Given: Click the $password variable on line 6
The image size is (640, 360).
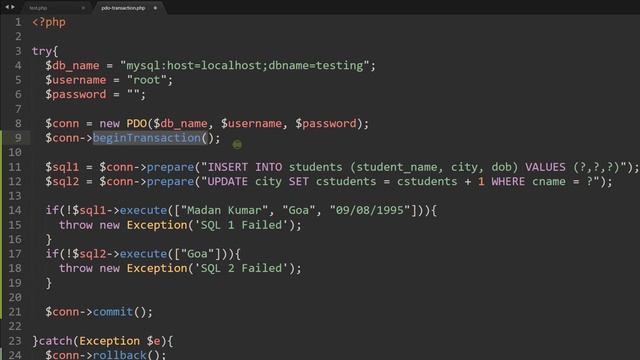Looking at the screenshot, I should point(76,94).
